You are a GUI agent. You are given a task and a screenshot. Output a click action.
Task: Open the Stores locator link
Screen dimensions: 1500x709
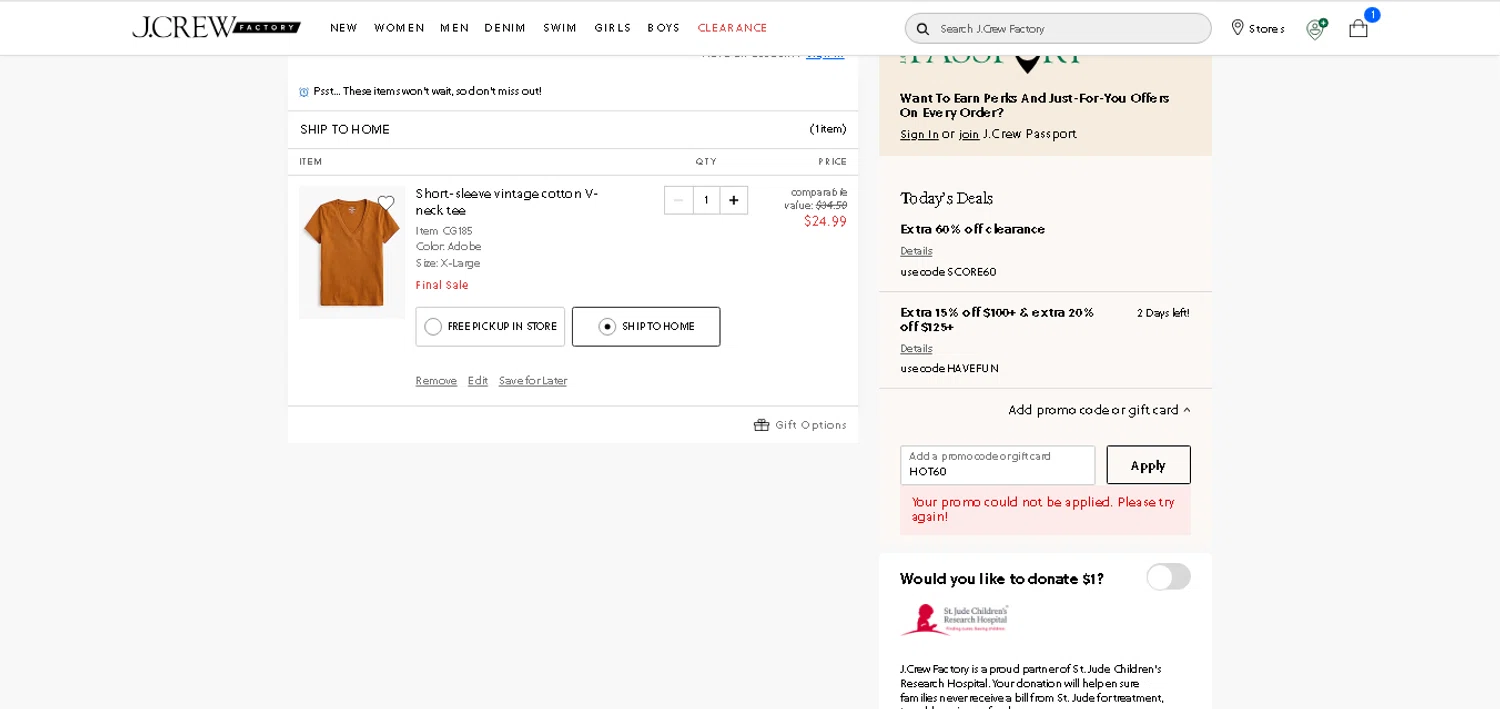tap(1258, 28)
